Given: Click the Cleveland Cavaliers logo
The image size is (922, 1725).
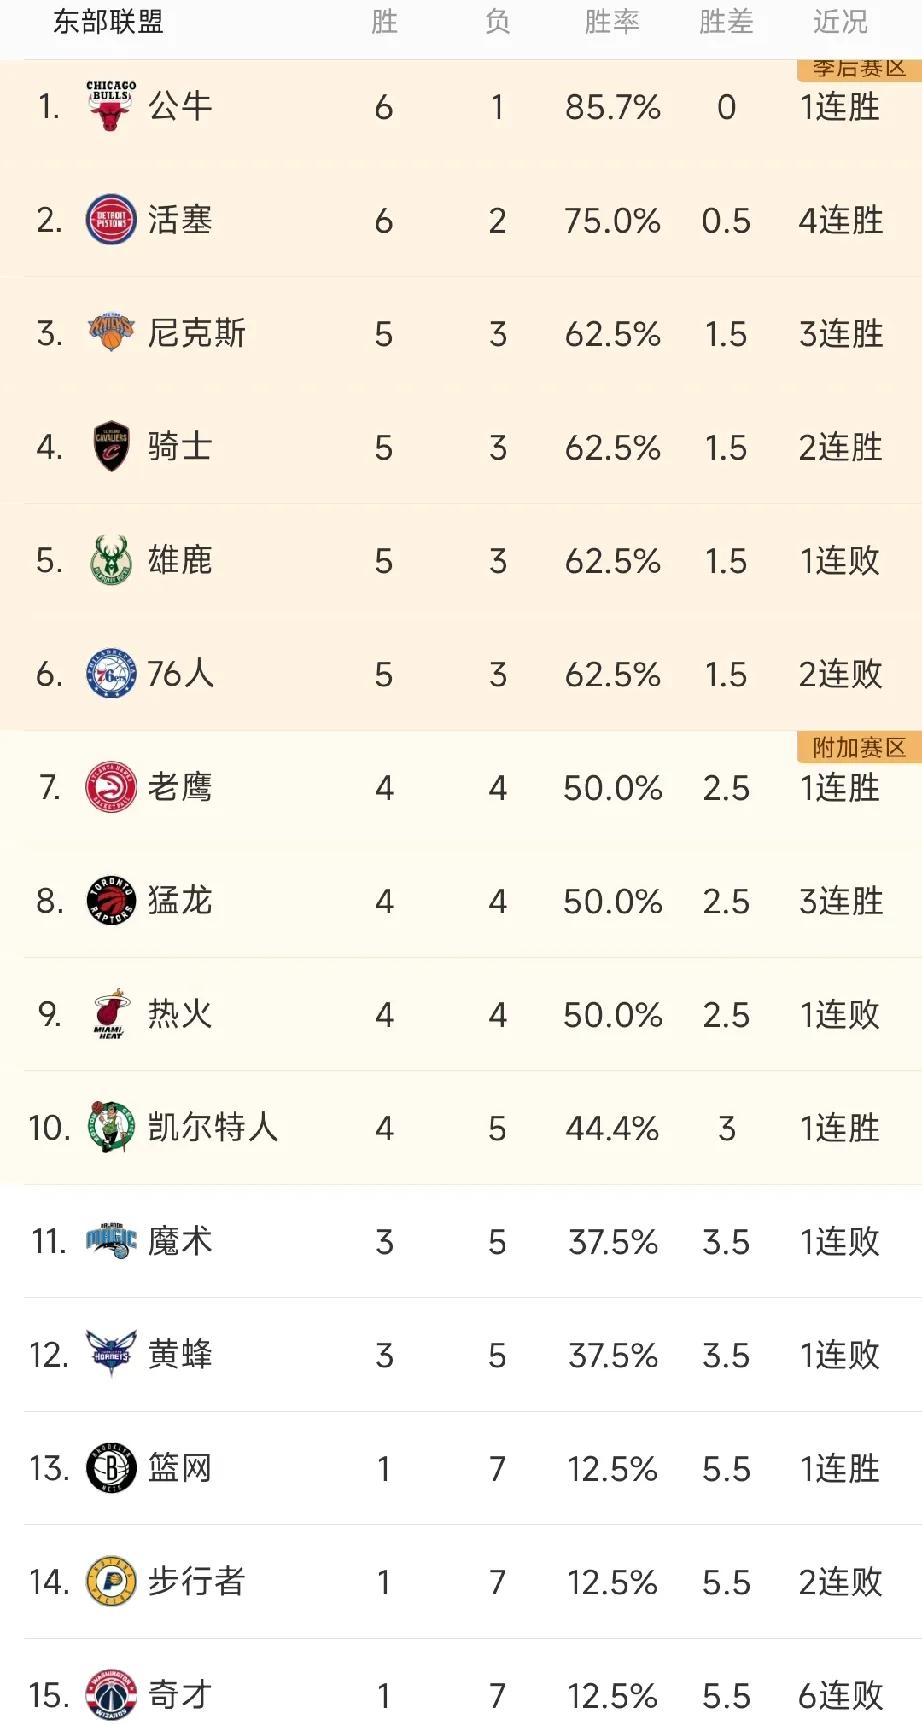Looking at the screenshot, I should [111, 446].
